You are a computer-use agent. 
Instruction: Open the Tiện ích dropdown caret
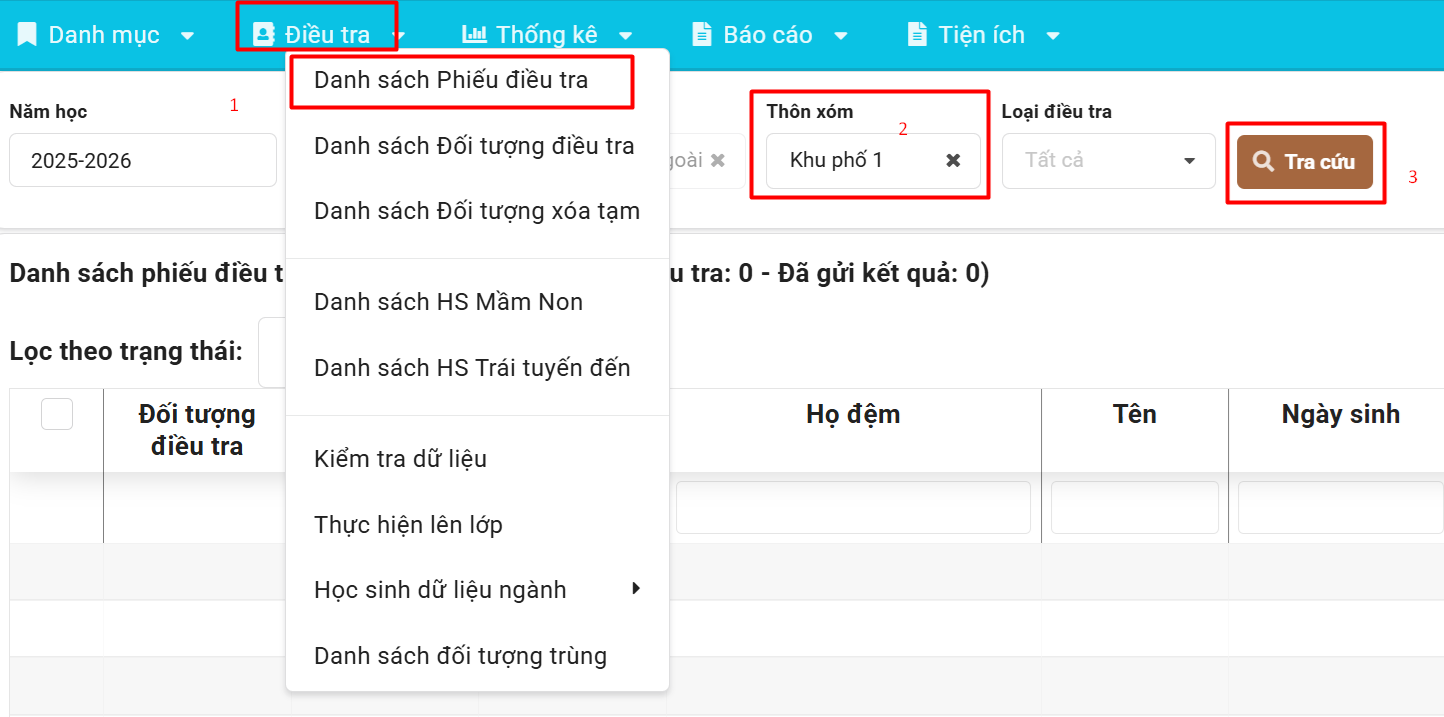[1052, 36]
